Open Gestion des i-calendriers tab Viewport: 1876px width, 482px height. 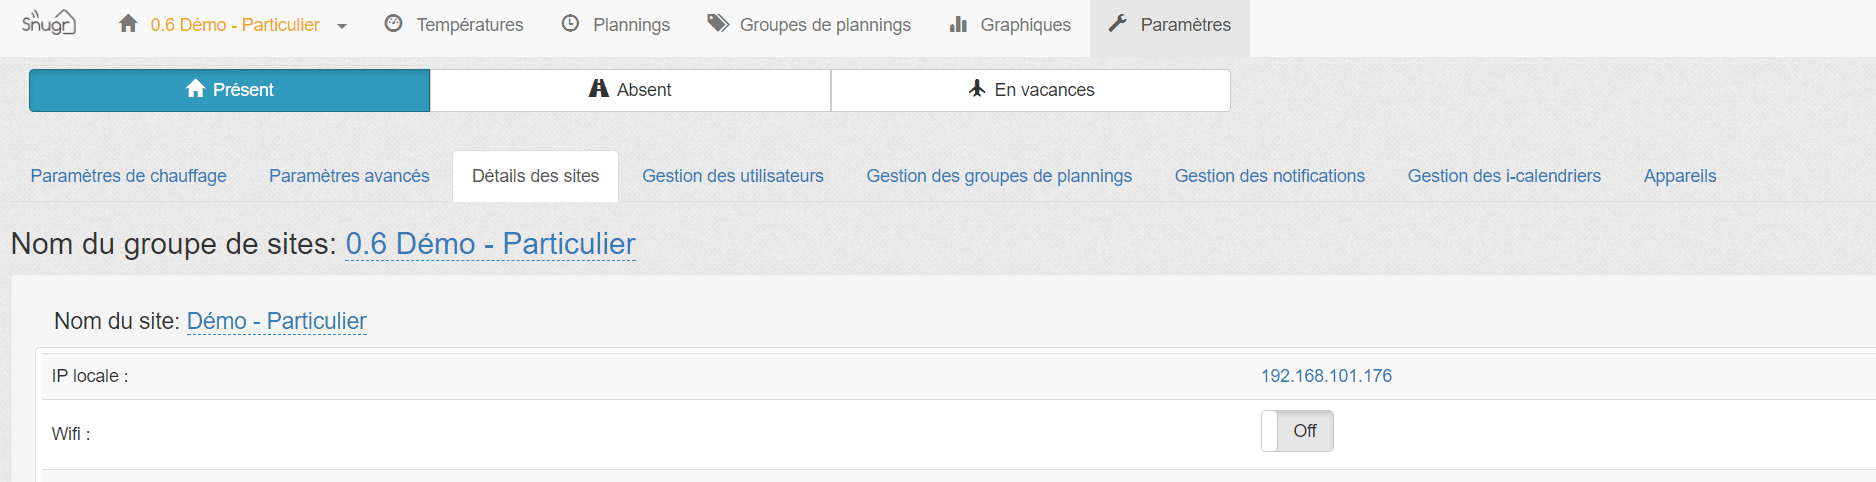coord(1504,176)
